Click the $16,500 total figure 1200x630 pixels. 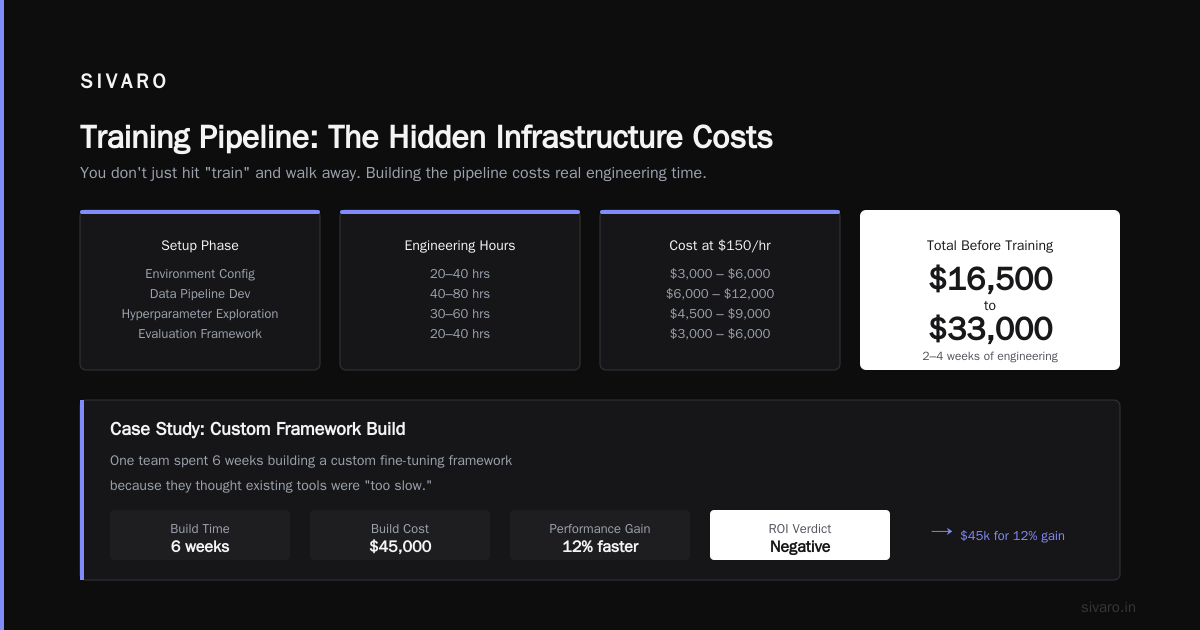pyautogui.click(x=990, y=279)
